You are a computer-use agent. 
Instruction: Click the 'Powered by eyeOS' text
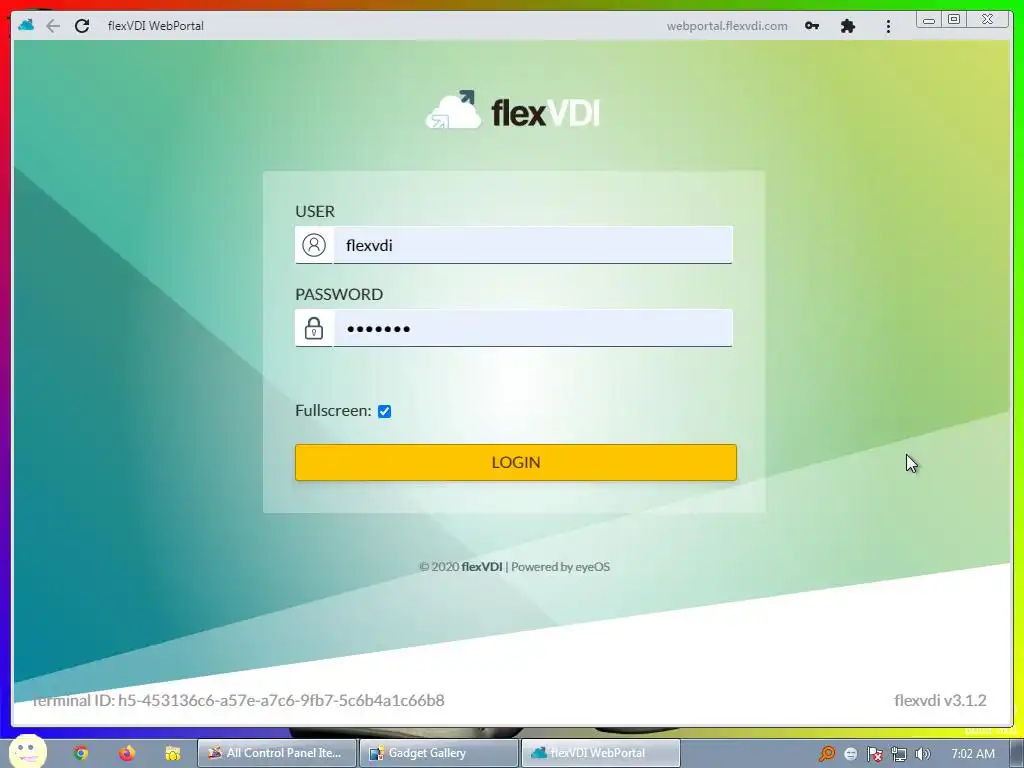tap(560, 567)
